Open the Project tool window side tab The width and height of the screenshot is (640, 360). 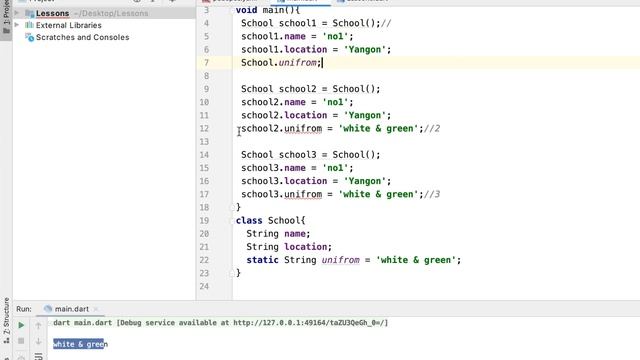click(6, 16)
